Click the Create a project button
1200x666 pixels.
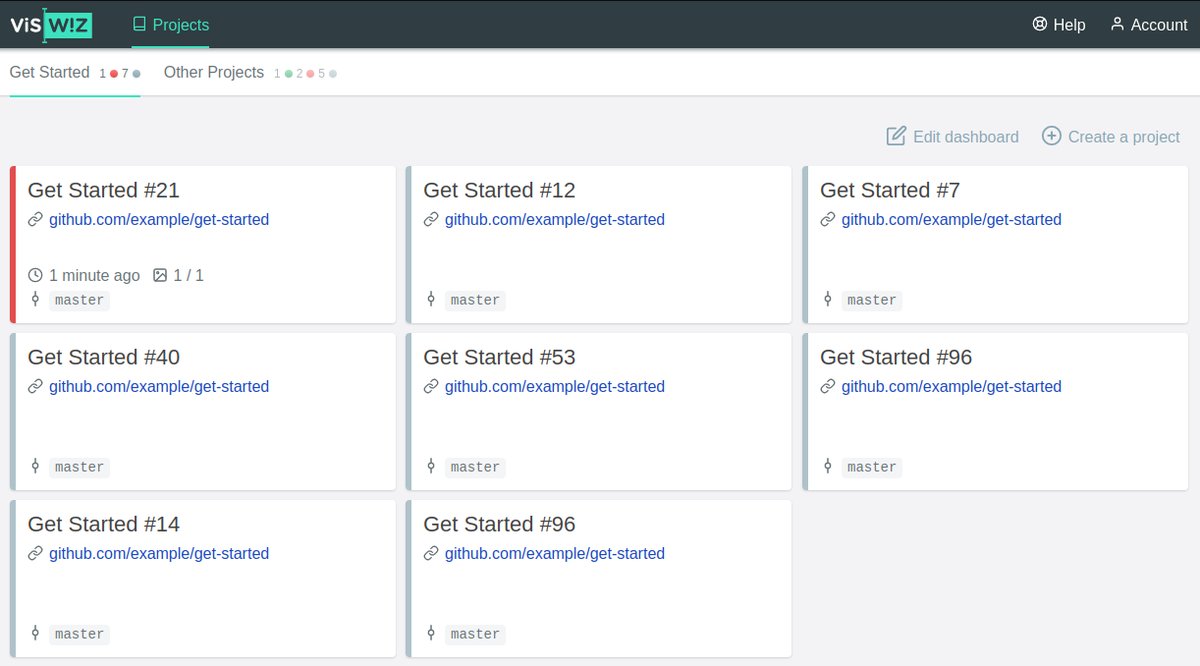(1111, 136)
